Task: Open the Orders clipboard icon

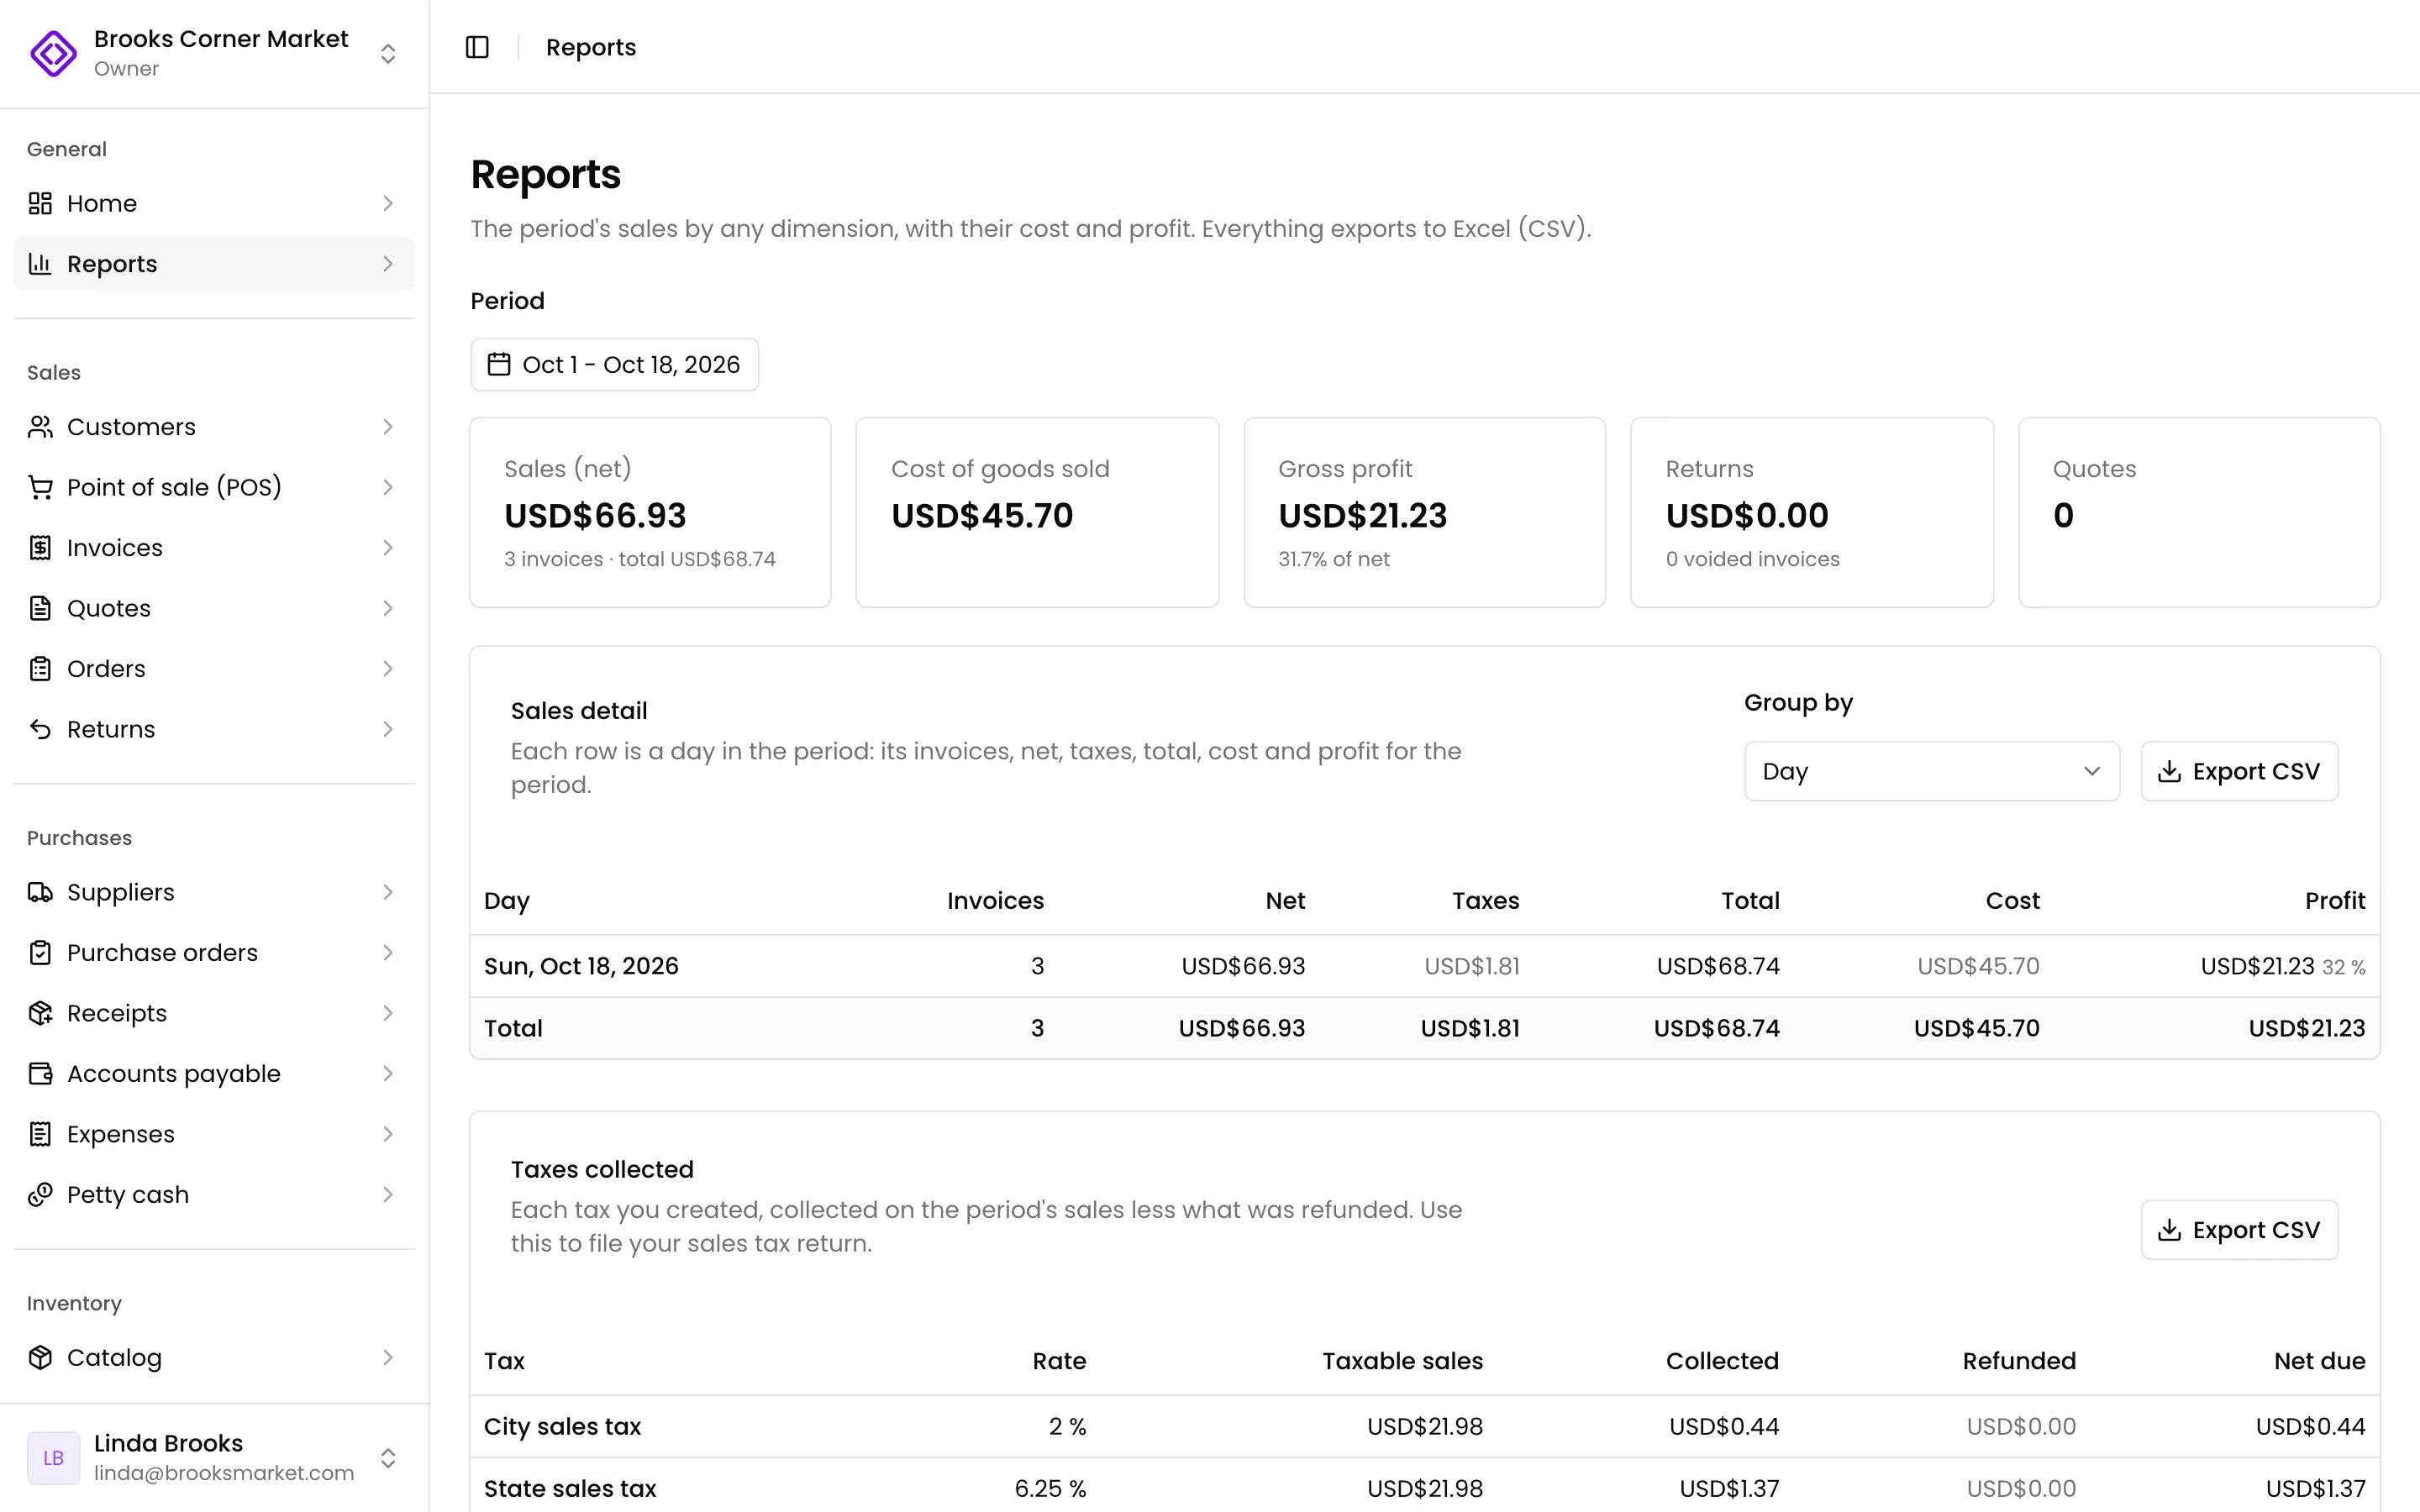Action: 40,669
